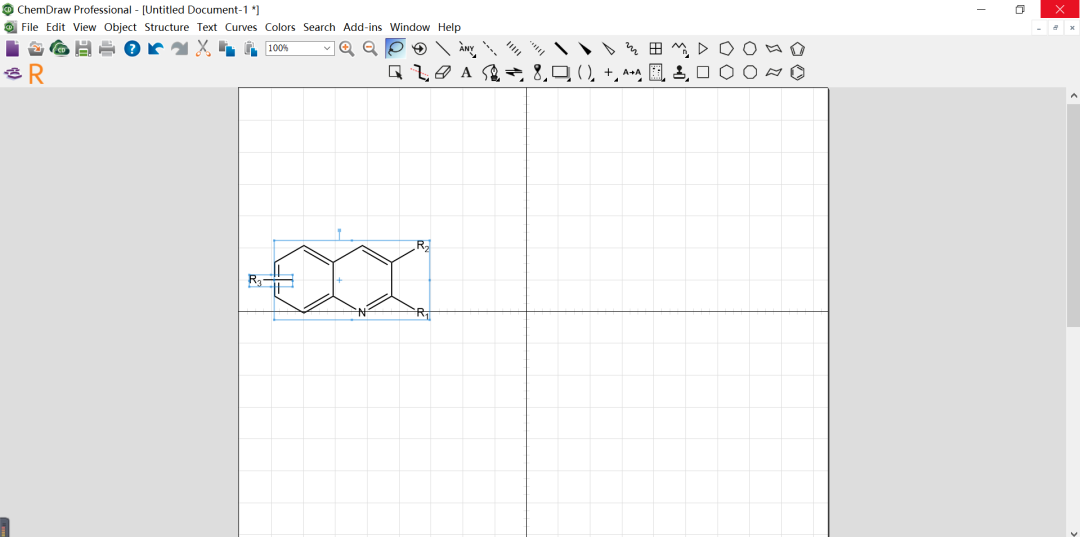The width and height of the screenshot is (1080, 537).
Task: Click the orange R reaxys icon
Action: pyautogui.click(x=36, y=74)
